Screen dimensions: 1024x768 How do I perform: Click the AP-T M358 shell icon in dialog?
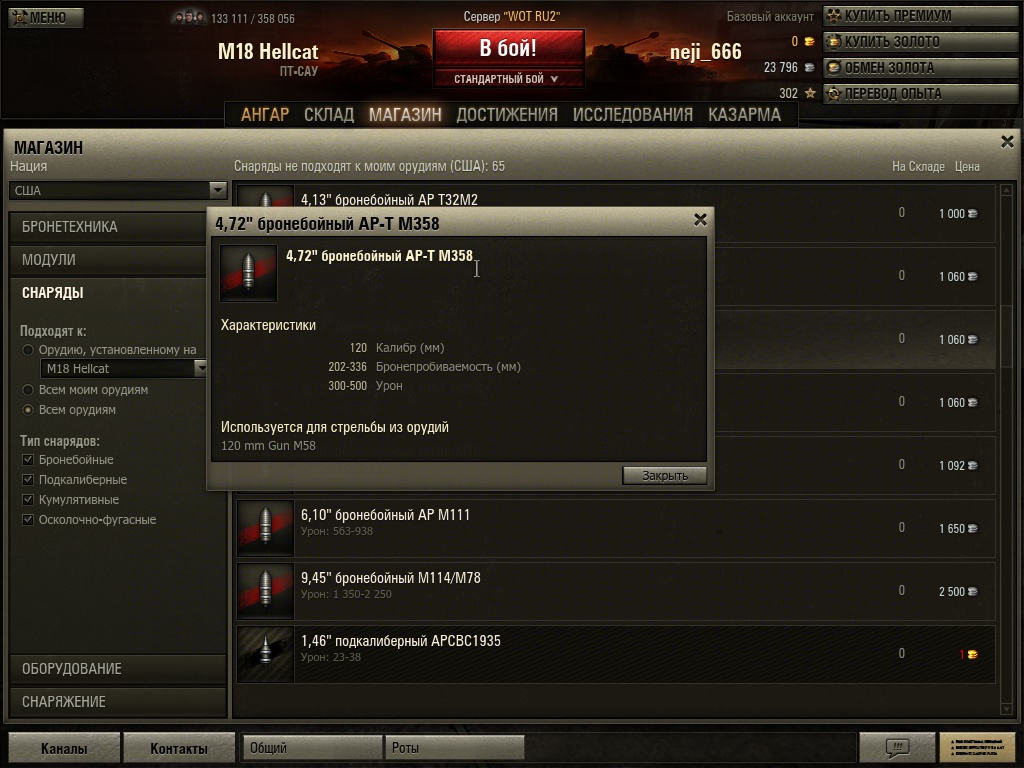[248, 273]
